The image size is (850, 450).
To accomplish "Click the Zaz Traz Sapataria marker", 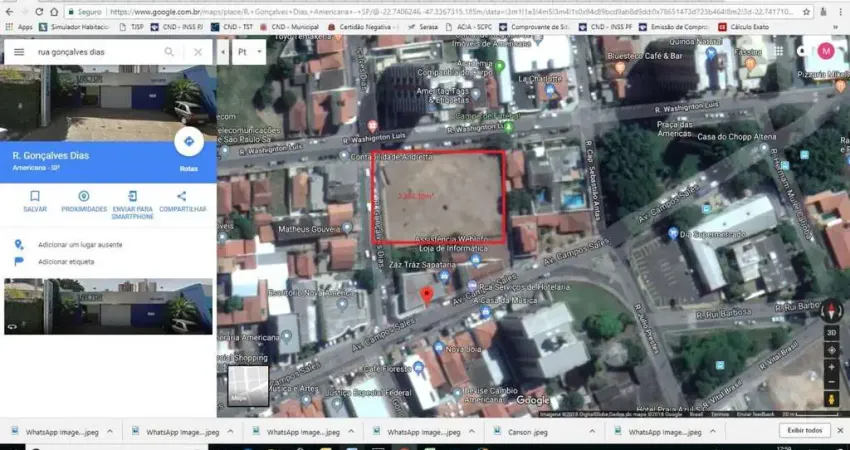I will tap(445, 277).
